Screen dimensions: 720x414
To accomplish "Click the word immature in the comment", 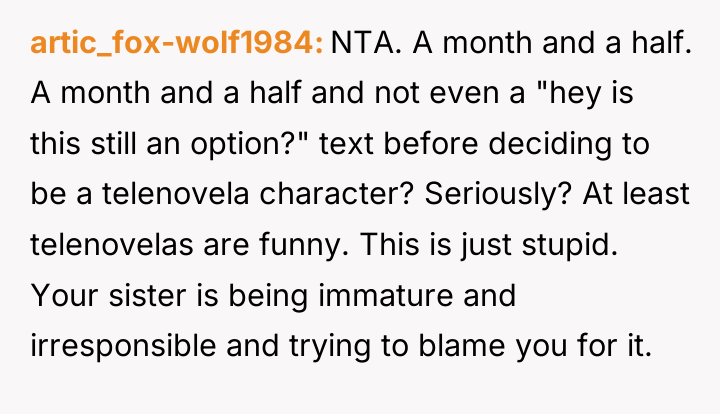I will click(x=386, y=295).
